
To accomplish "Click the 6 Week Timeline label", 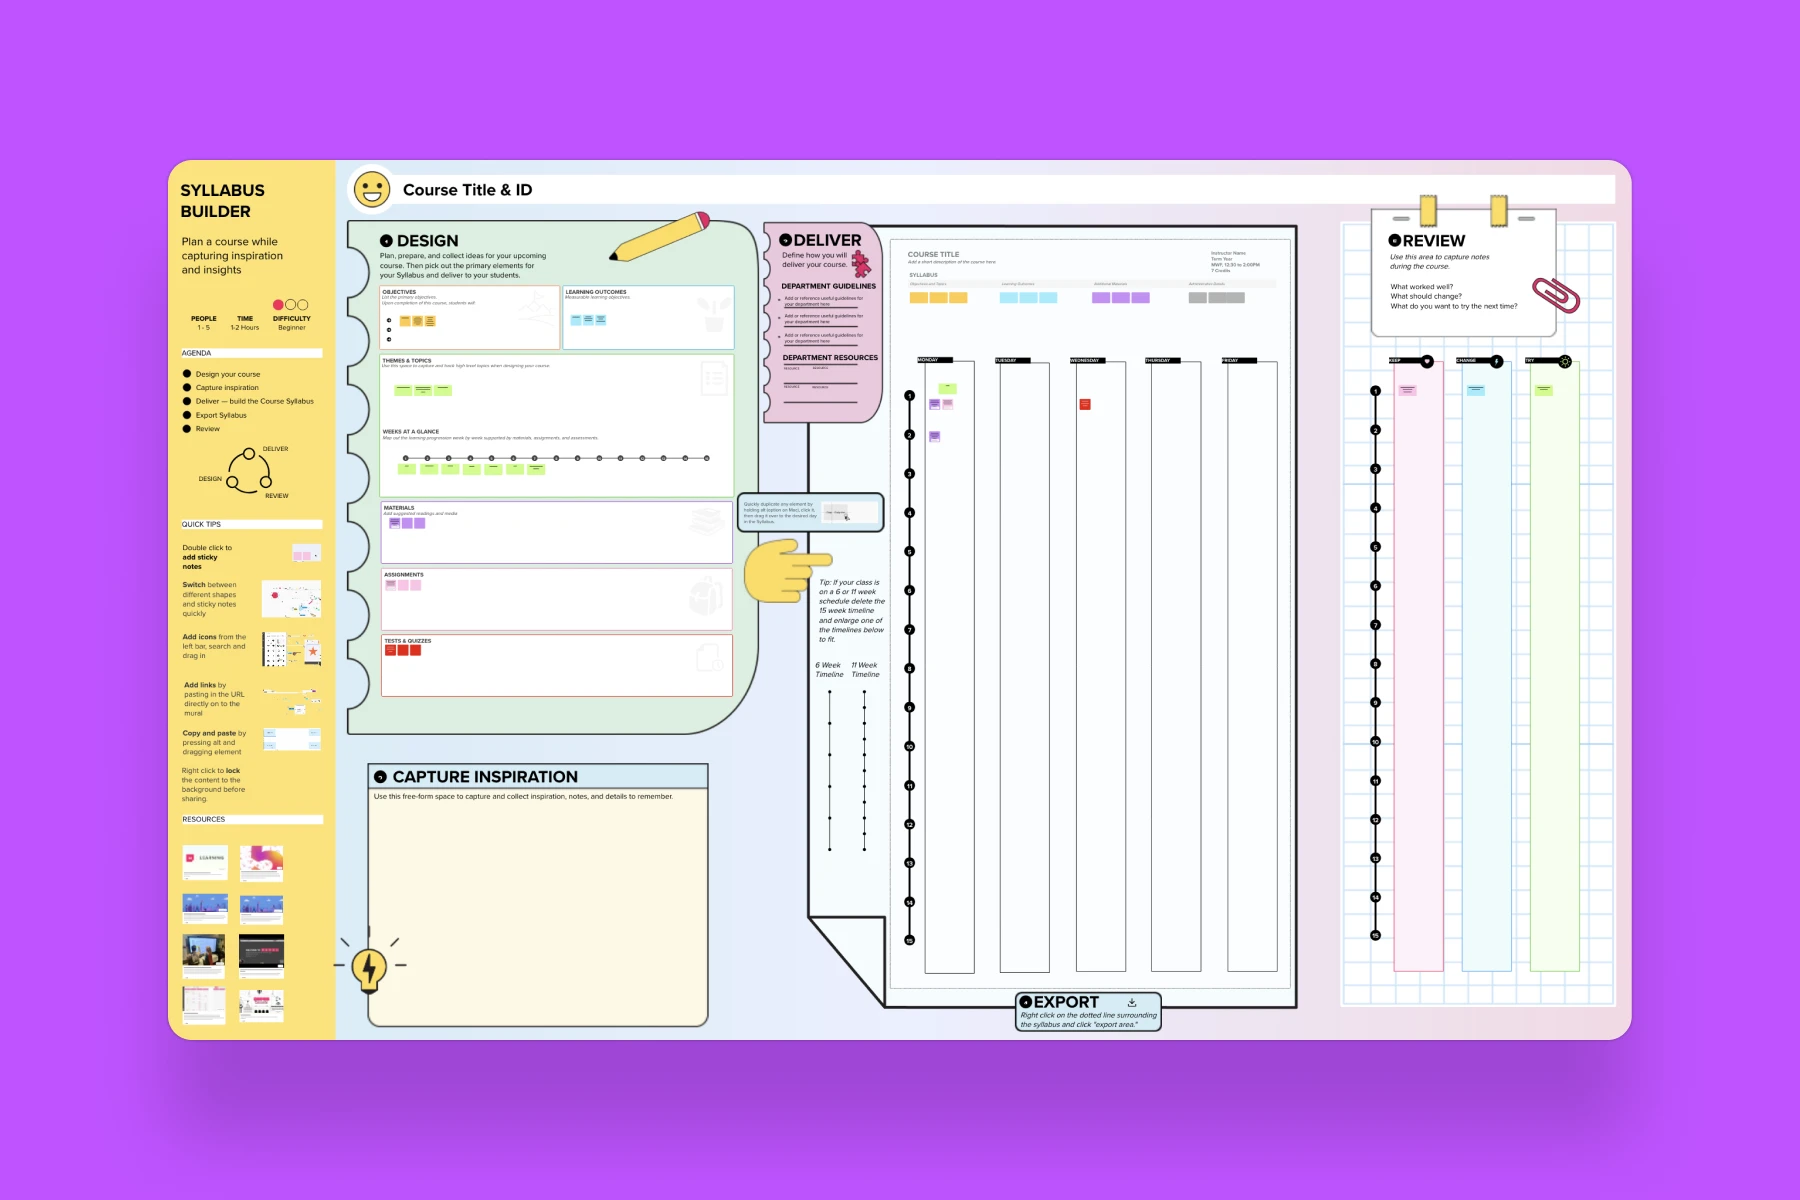I will pos(828,668).
